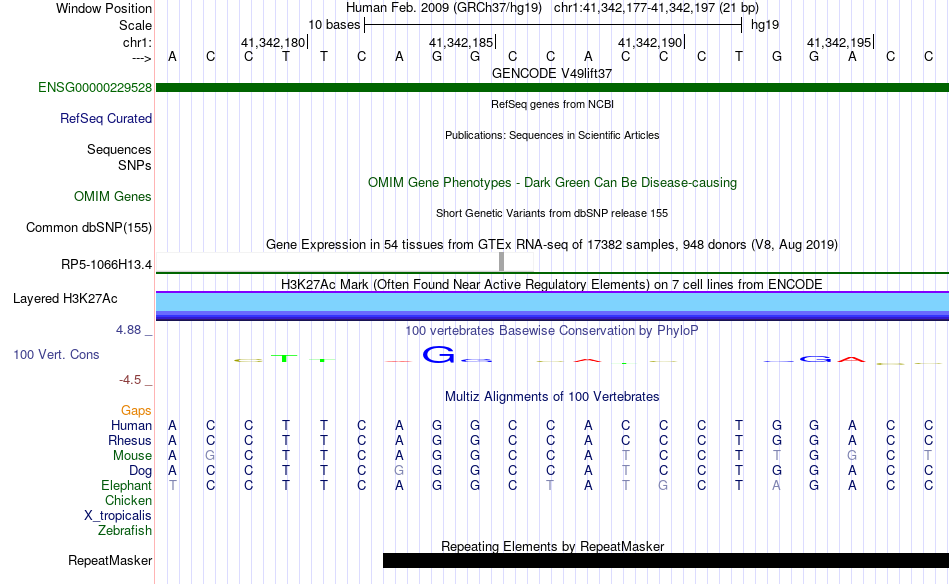950x584 pixels.
Task: Click the chr1:41,342,177-41,342,197 (21 bp) range
Action: pos(656,8)
